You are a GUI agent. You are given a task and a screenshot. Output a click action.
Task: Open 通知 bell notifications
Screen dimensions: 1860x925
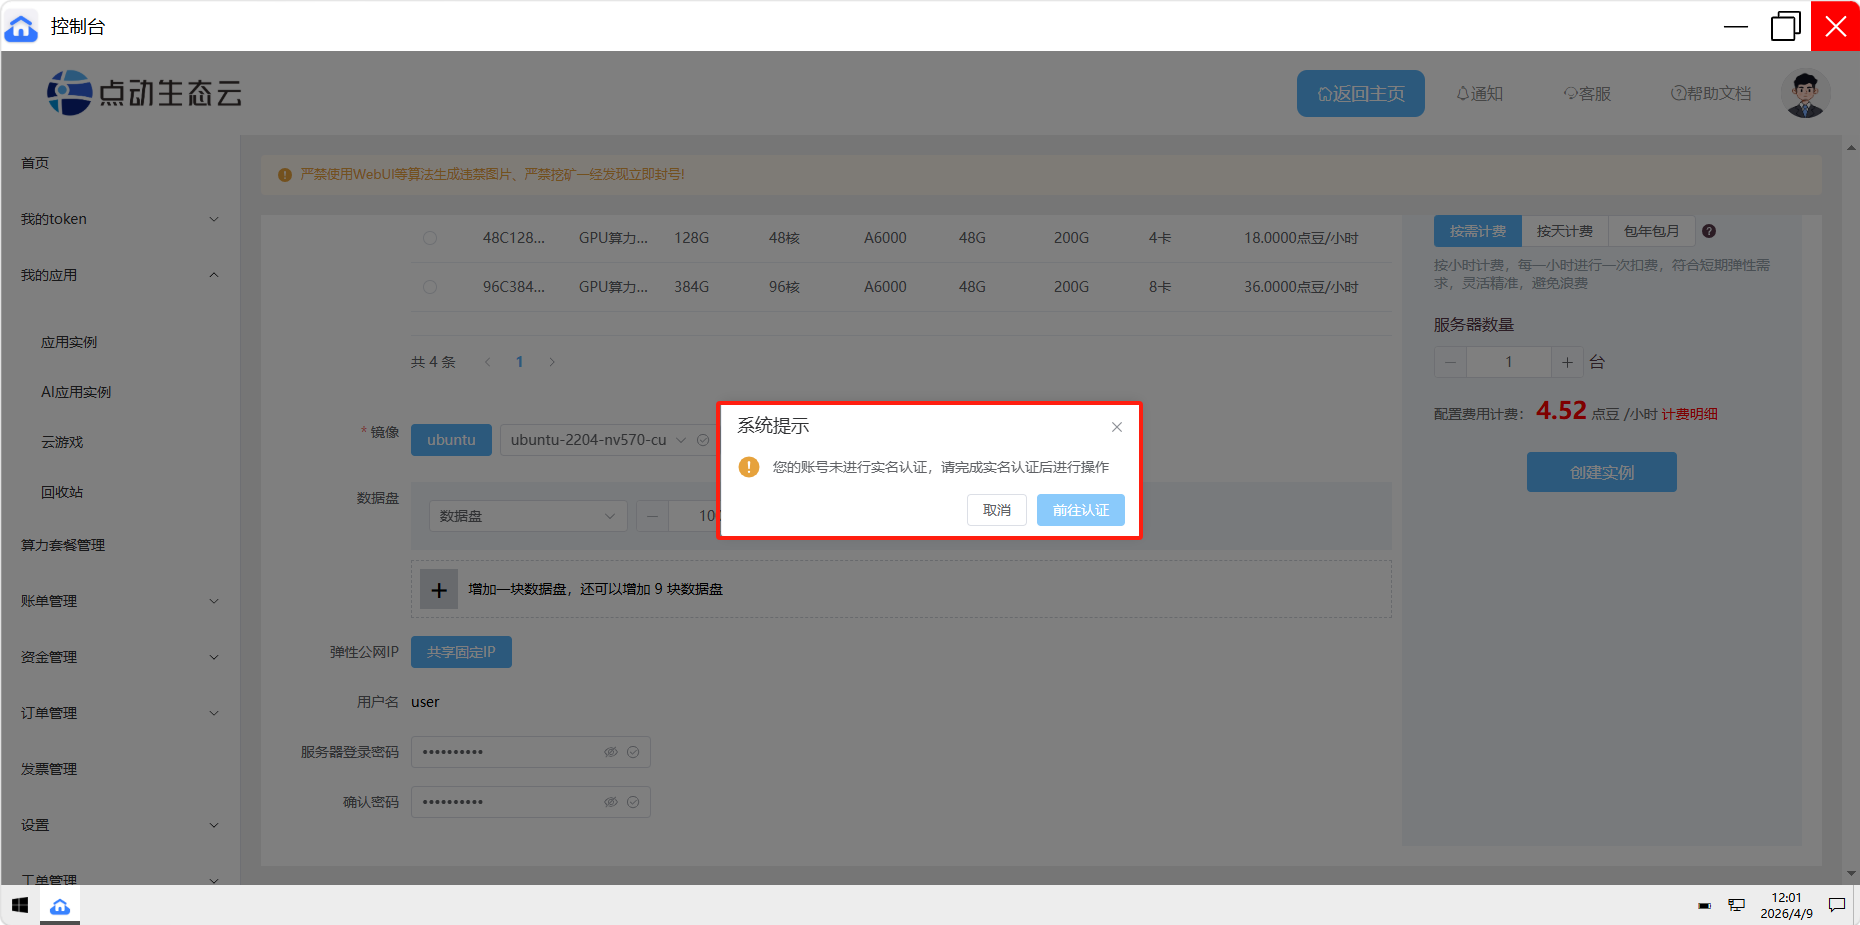pos(1479,94)
